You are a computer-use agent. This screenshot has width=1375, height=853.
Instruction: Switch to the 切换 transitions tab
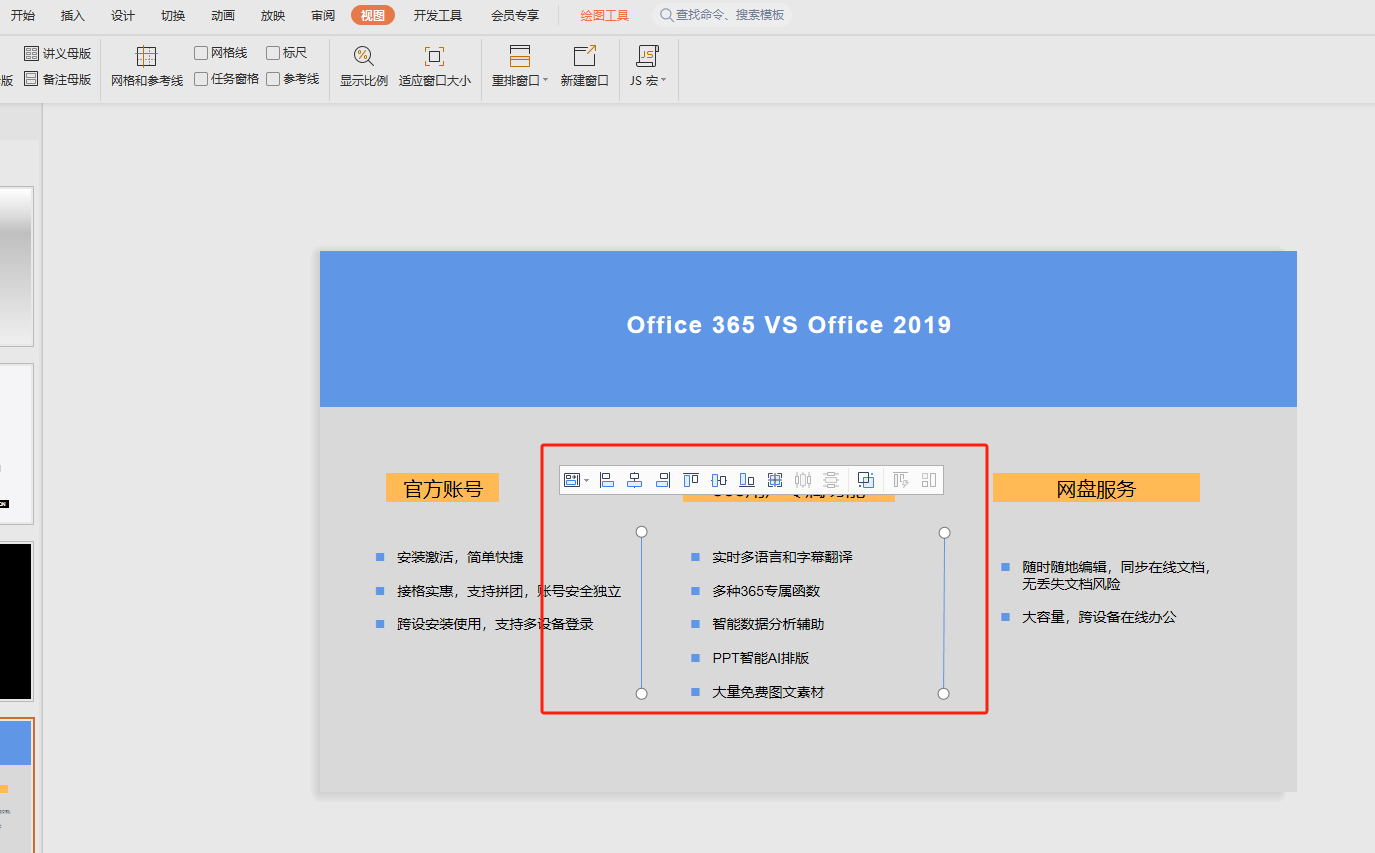(173, 15)
